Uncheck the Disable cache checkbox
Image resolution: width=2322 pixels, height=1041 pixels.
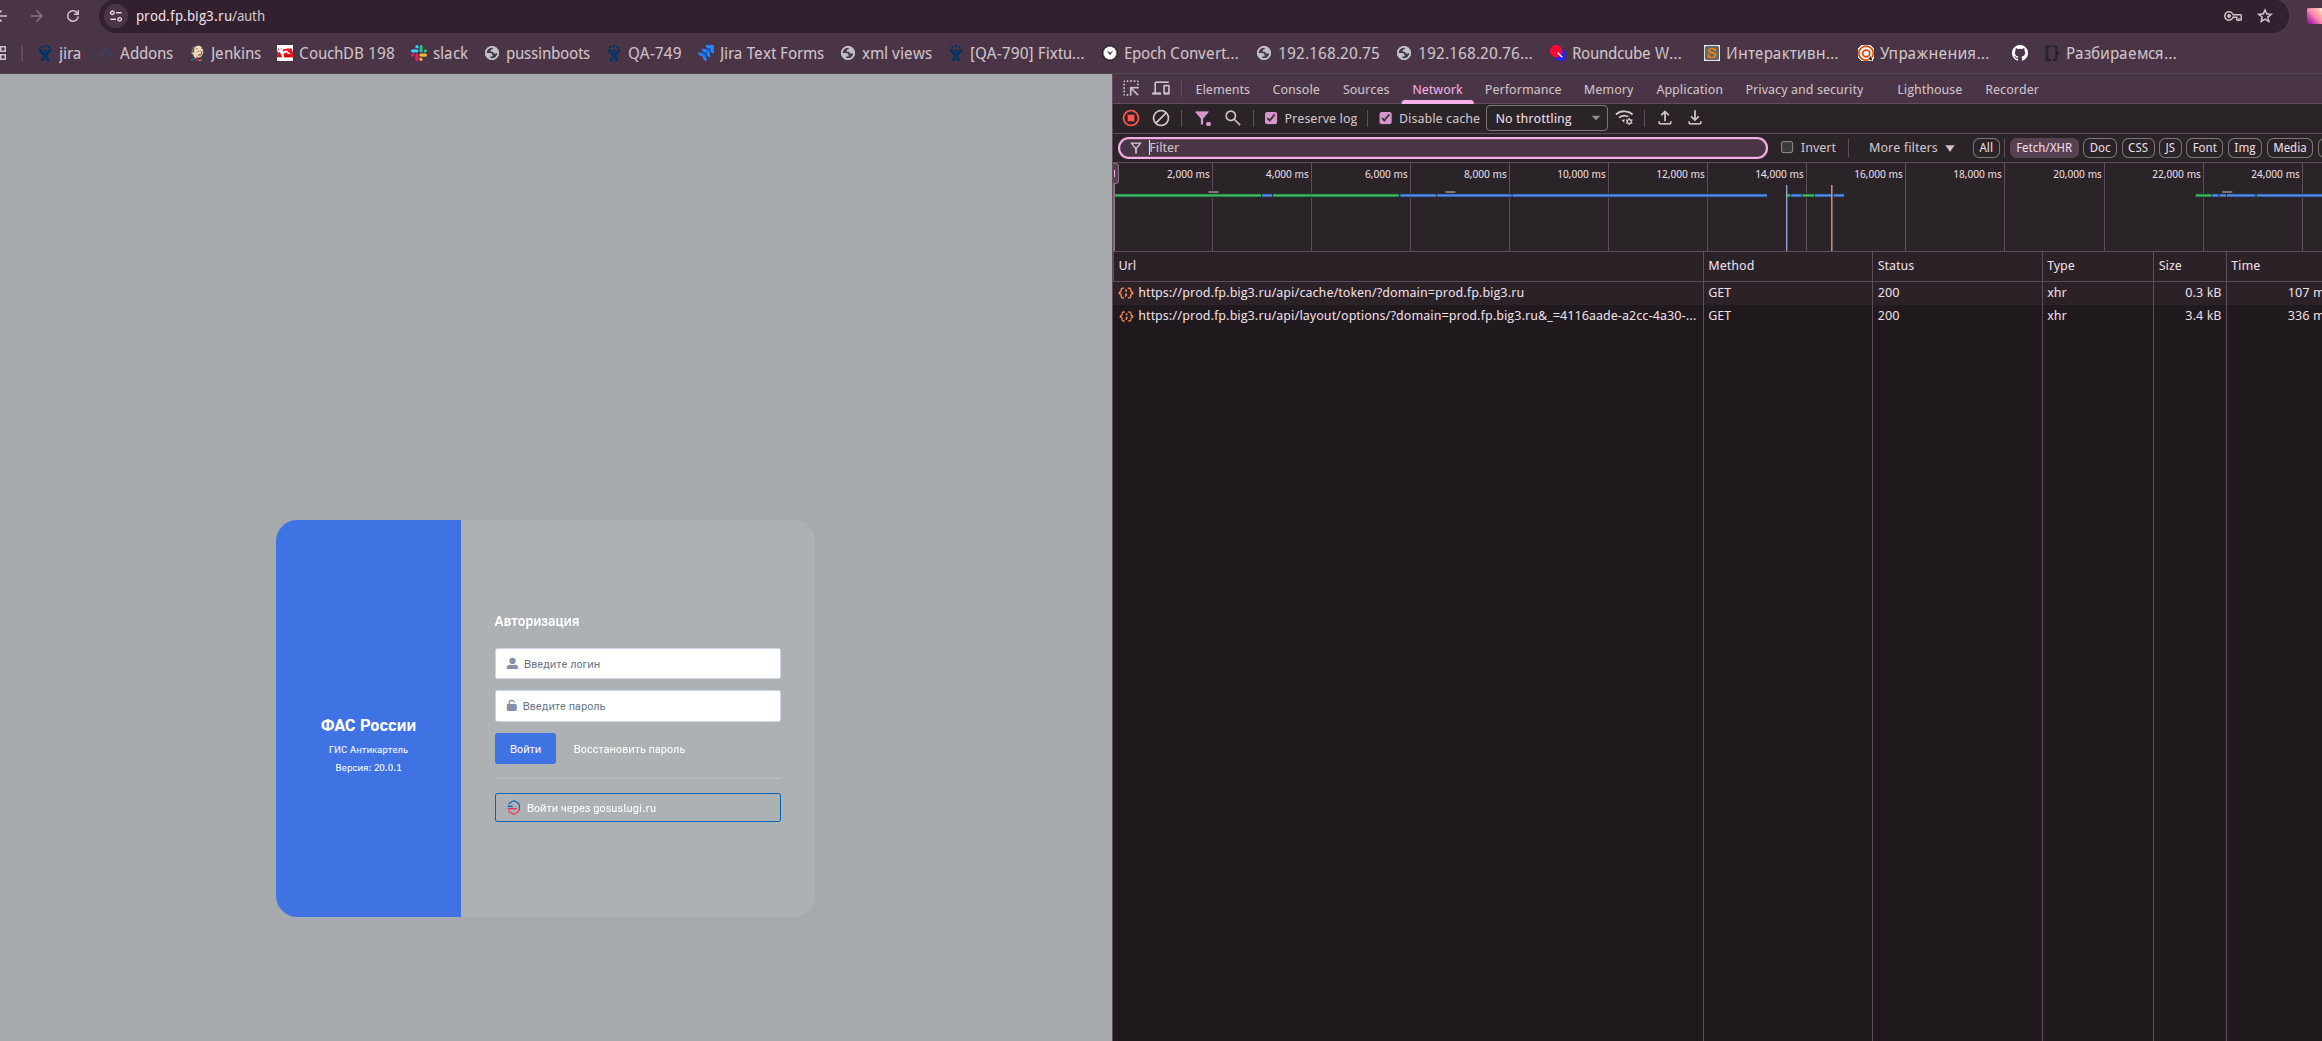(1385, 118)
